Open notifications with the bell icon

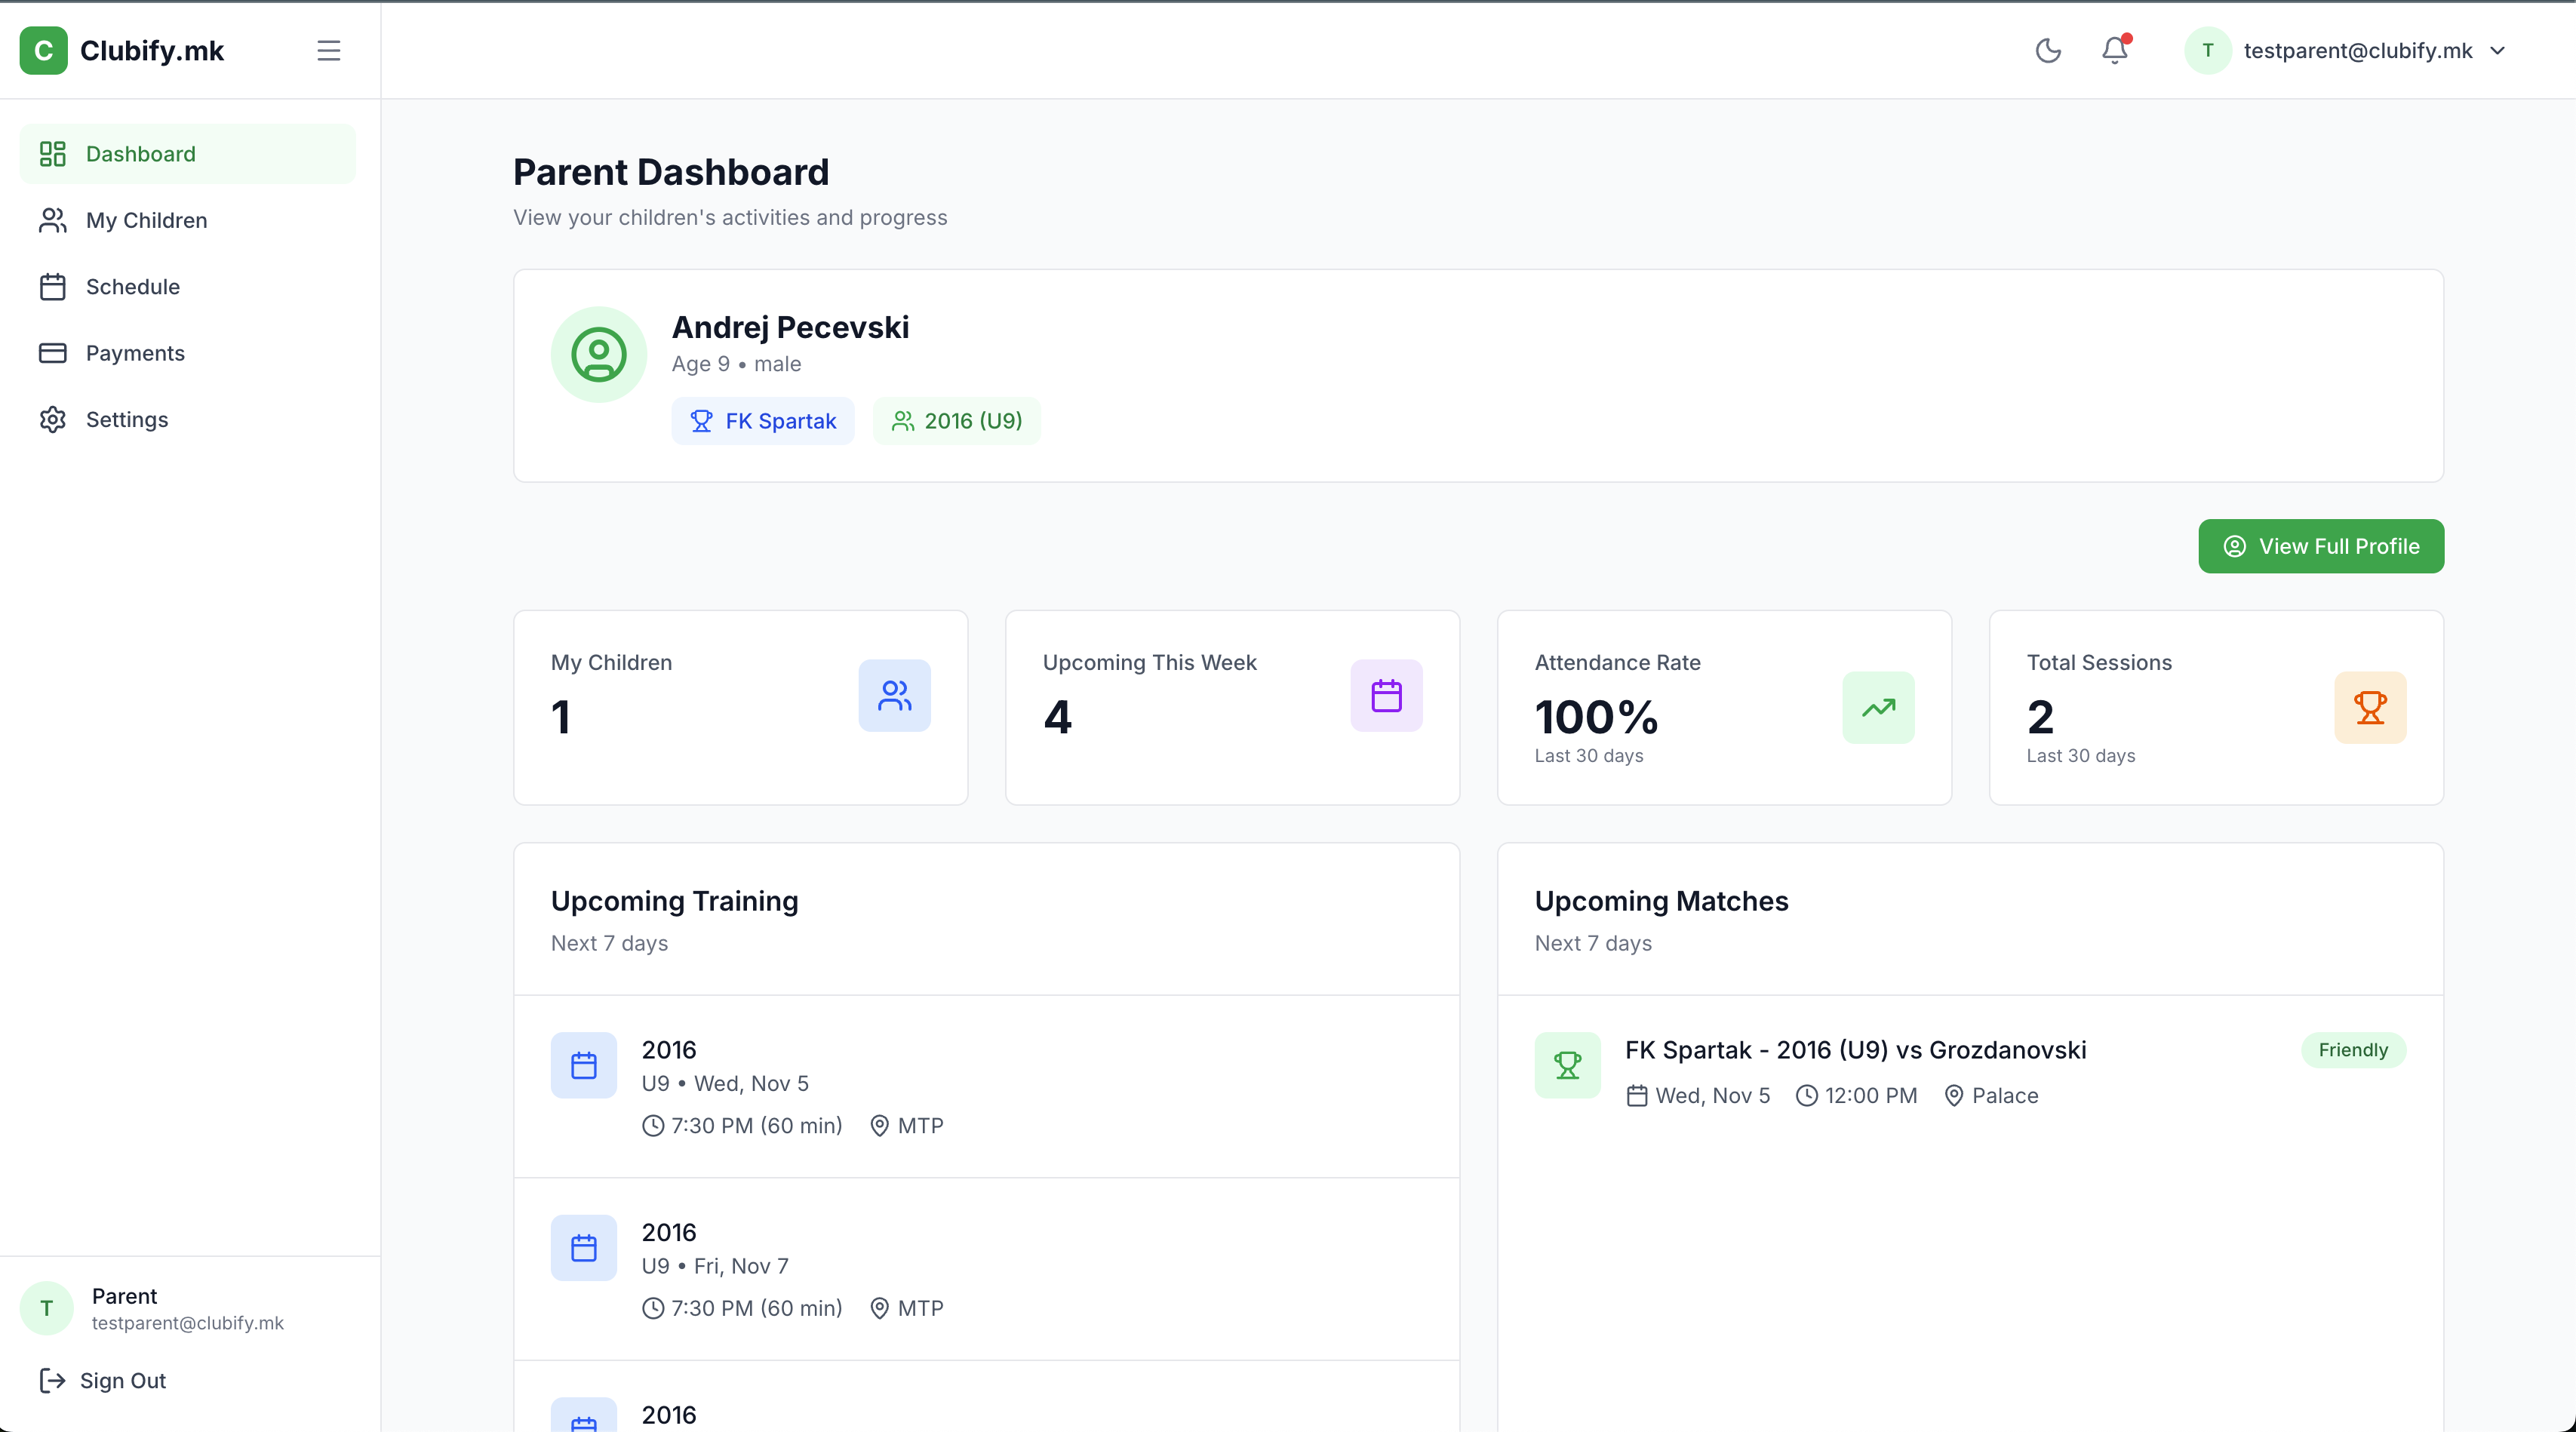click(2114, 50)
